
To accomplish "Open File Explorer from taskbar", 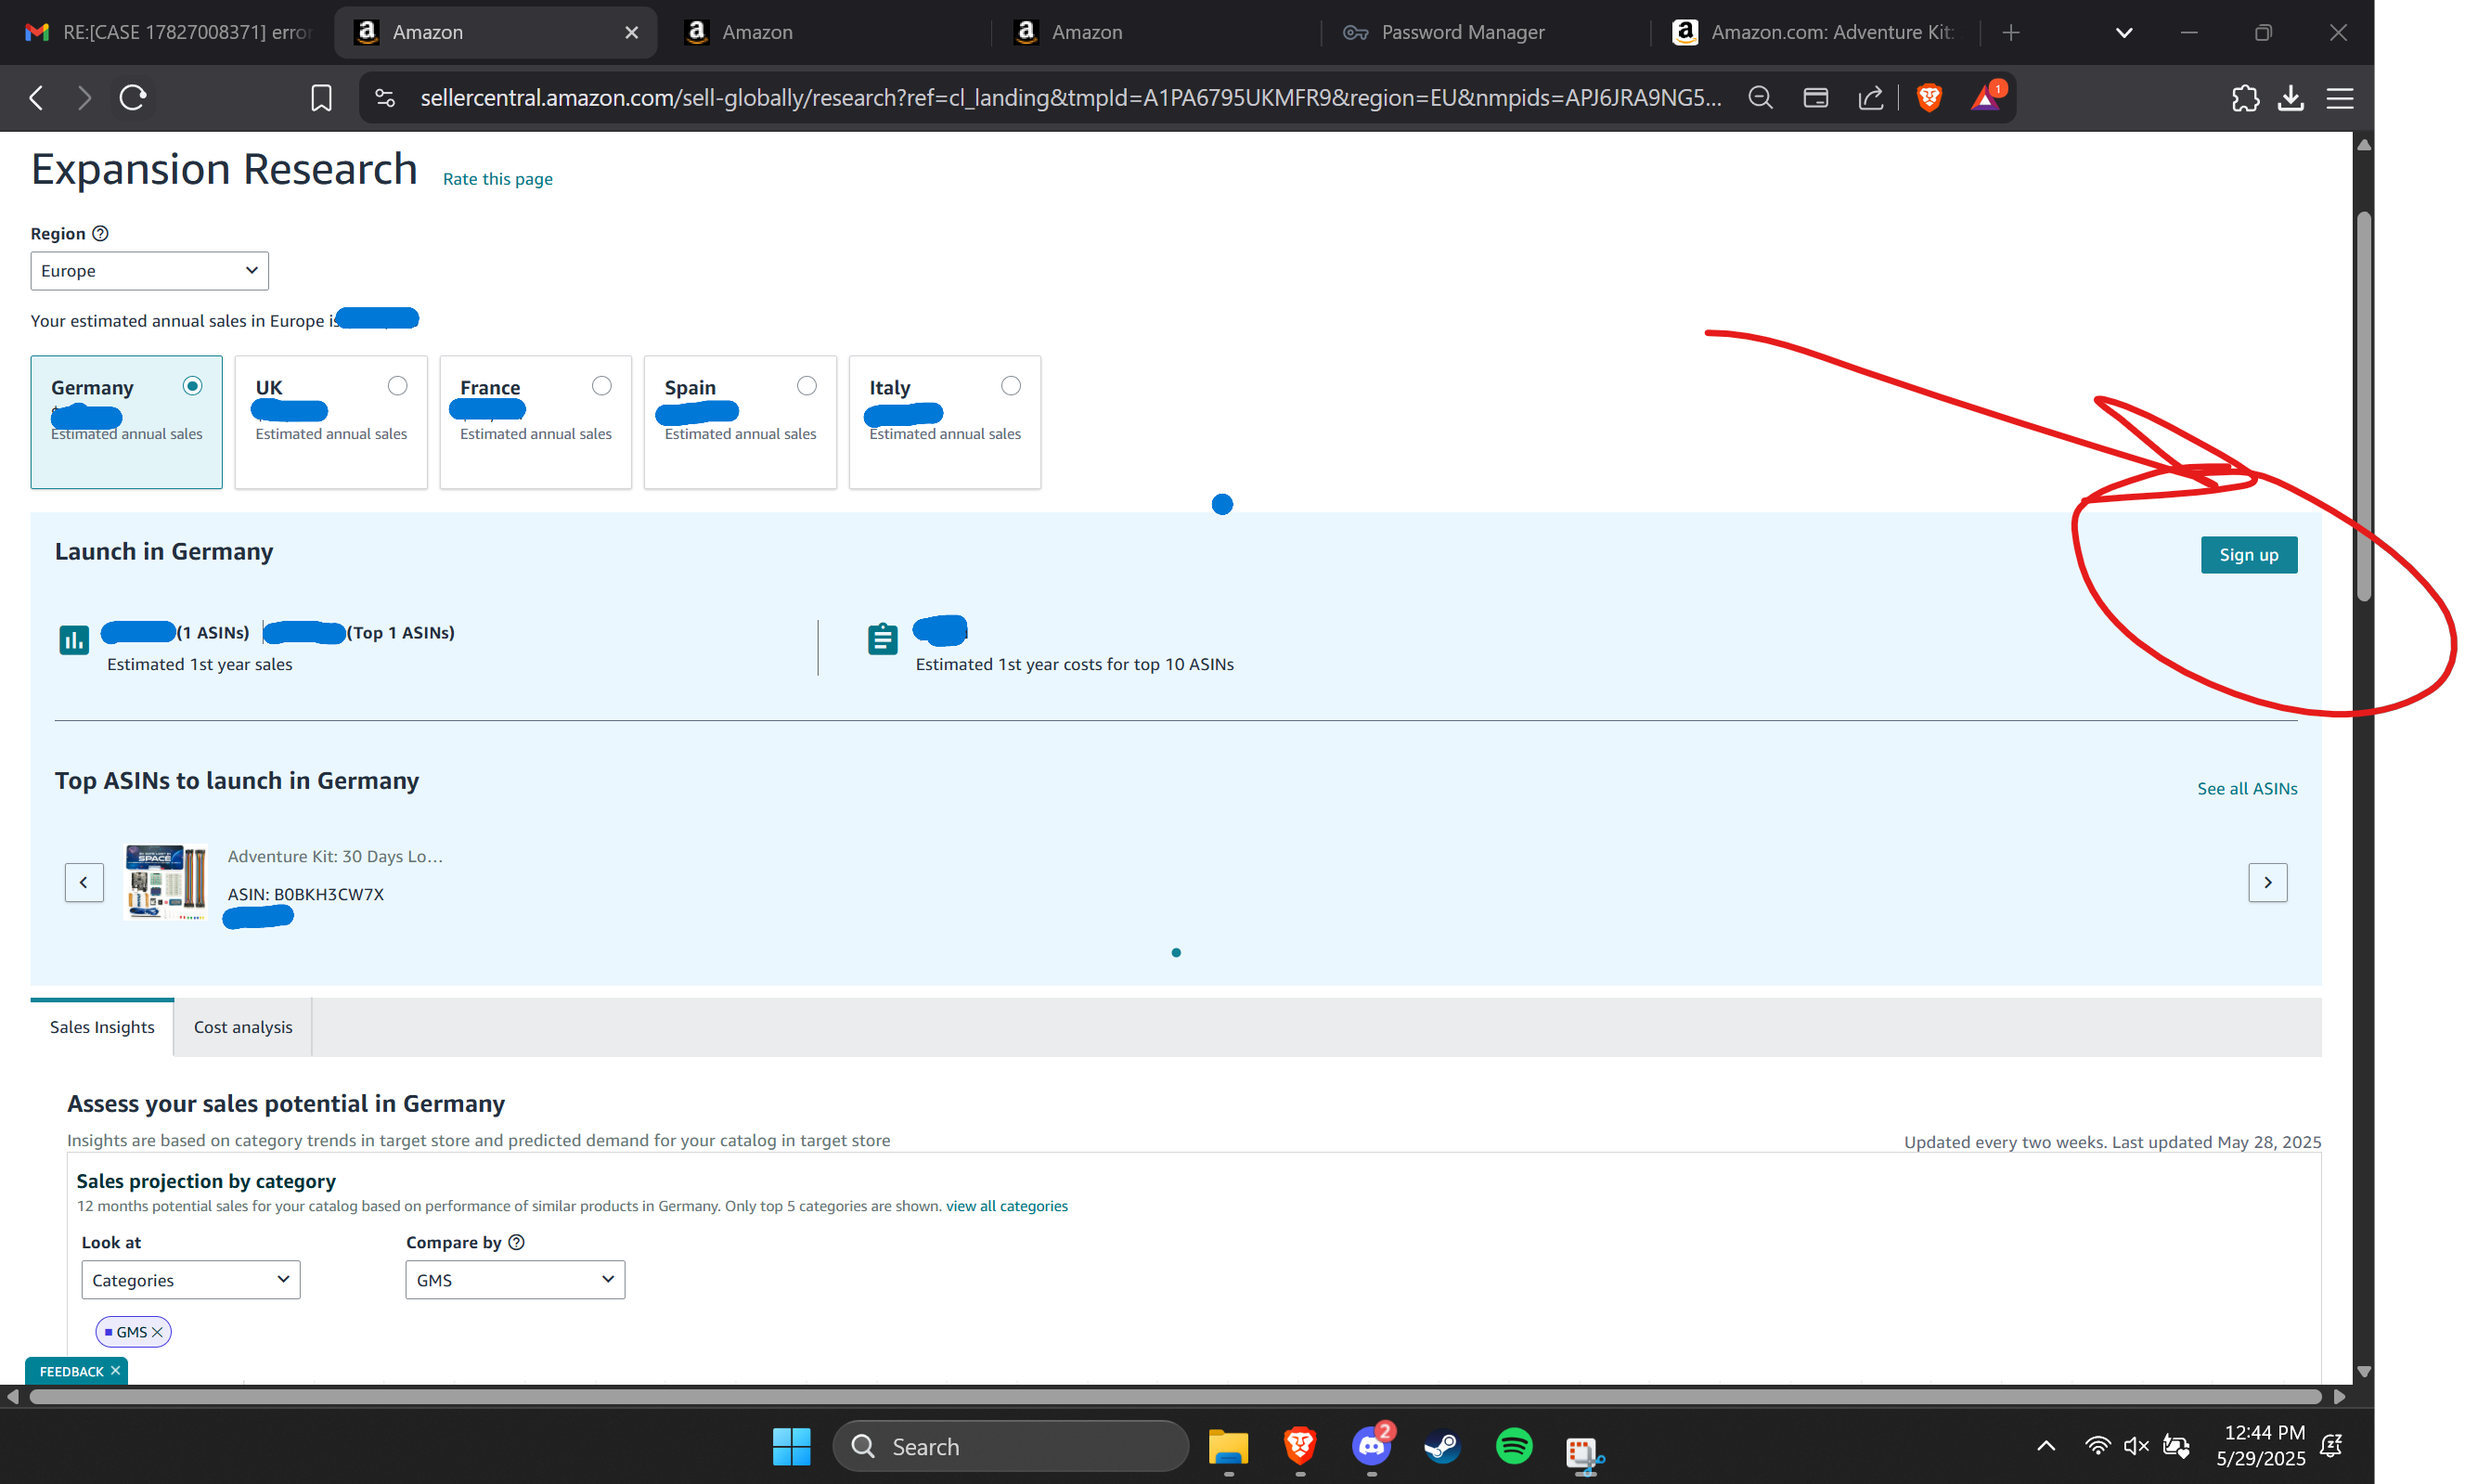I will [1229, 1446].
